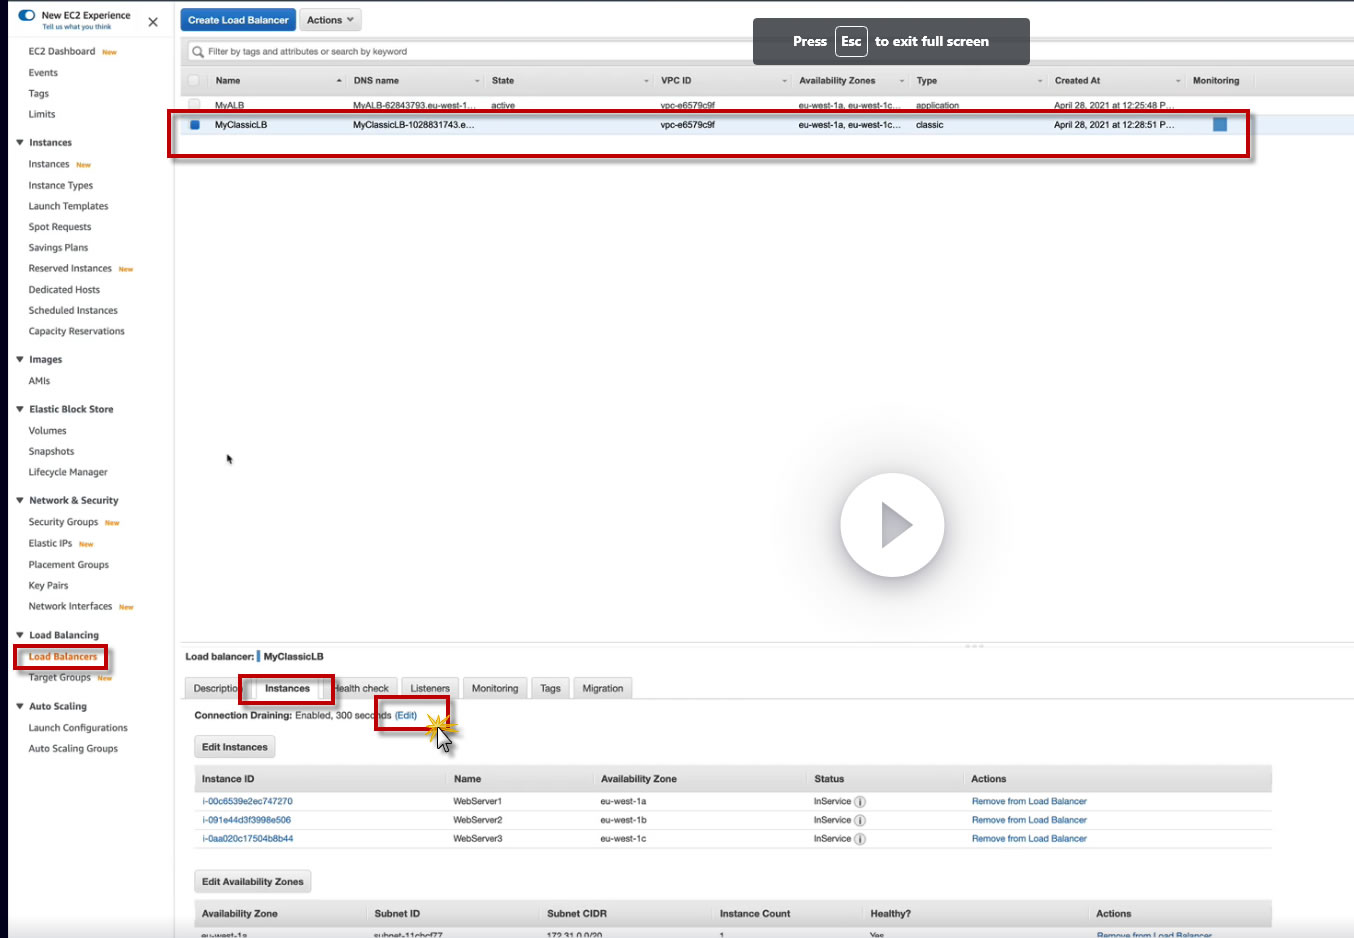Click the magnifier icon in the filter bar
1354x938 pixels.
tap(197, 52)
